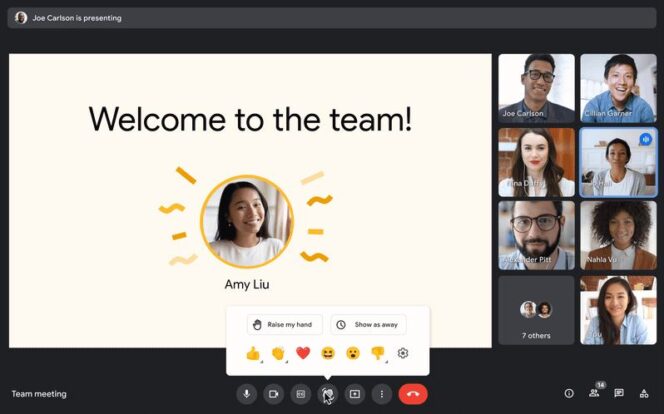Select Joe Carlson's video tile
The image size is (664, 414).
click(x=537, y=88)
